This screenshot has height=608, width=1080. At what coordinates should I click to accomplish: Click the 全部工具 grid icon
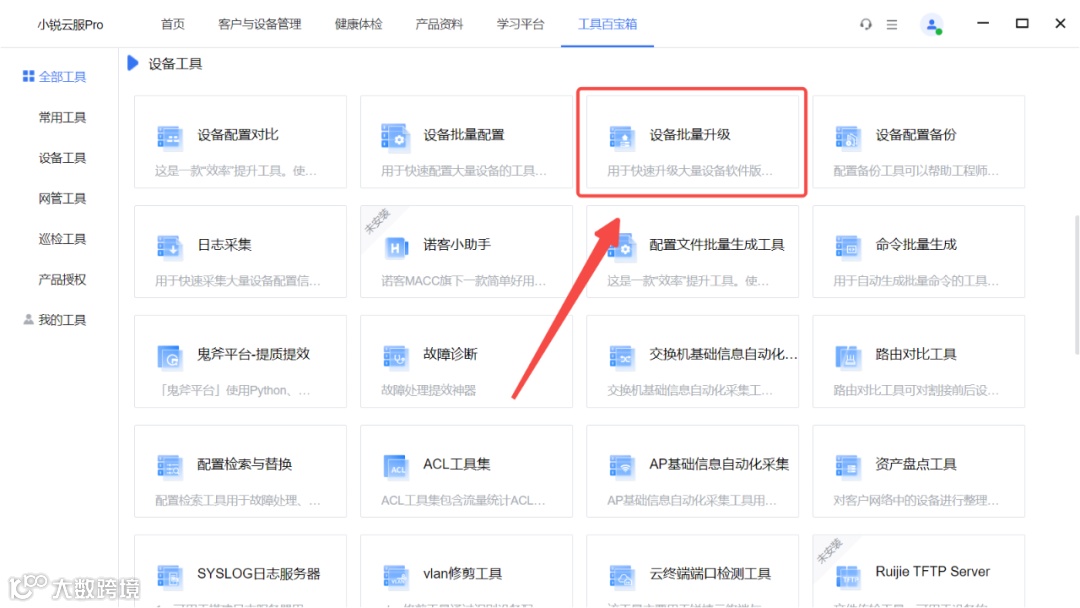28,76
